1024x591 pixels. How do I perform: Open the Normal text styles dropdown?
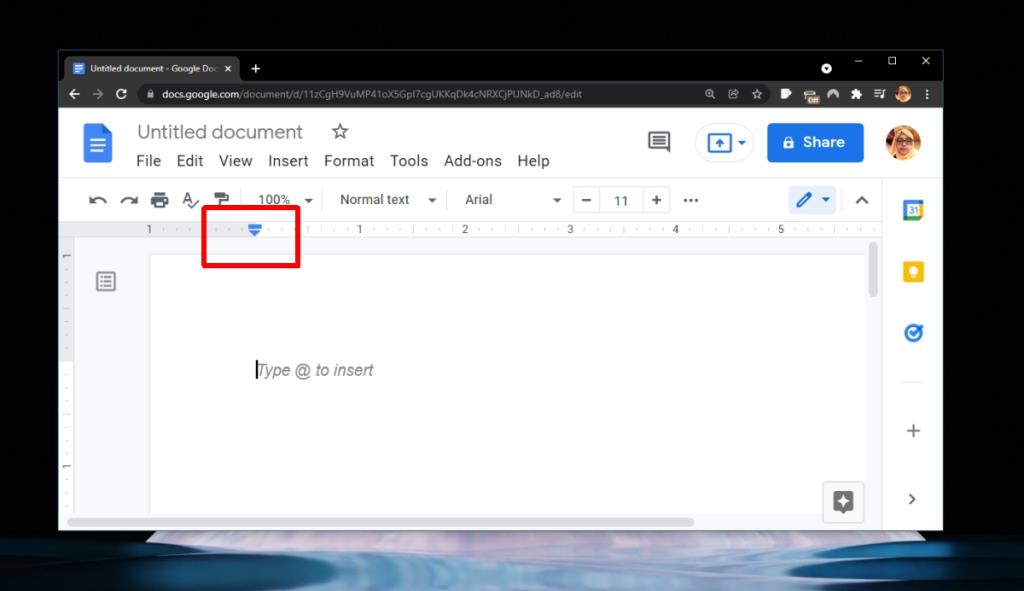tap(385, 200)
